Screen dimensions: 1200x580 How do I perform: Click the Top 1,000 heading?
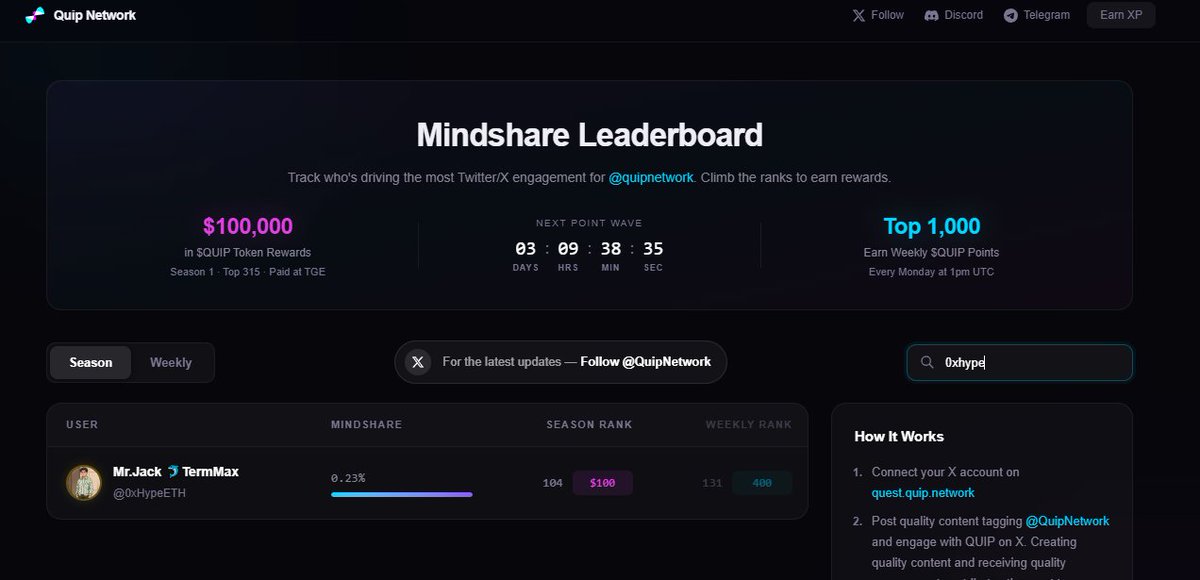click(932, 226)
